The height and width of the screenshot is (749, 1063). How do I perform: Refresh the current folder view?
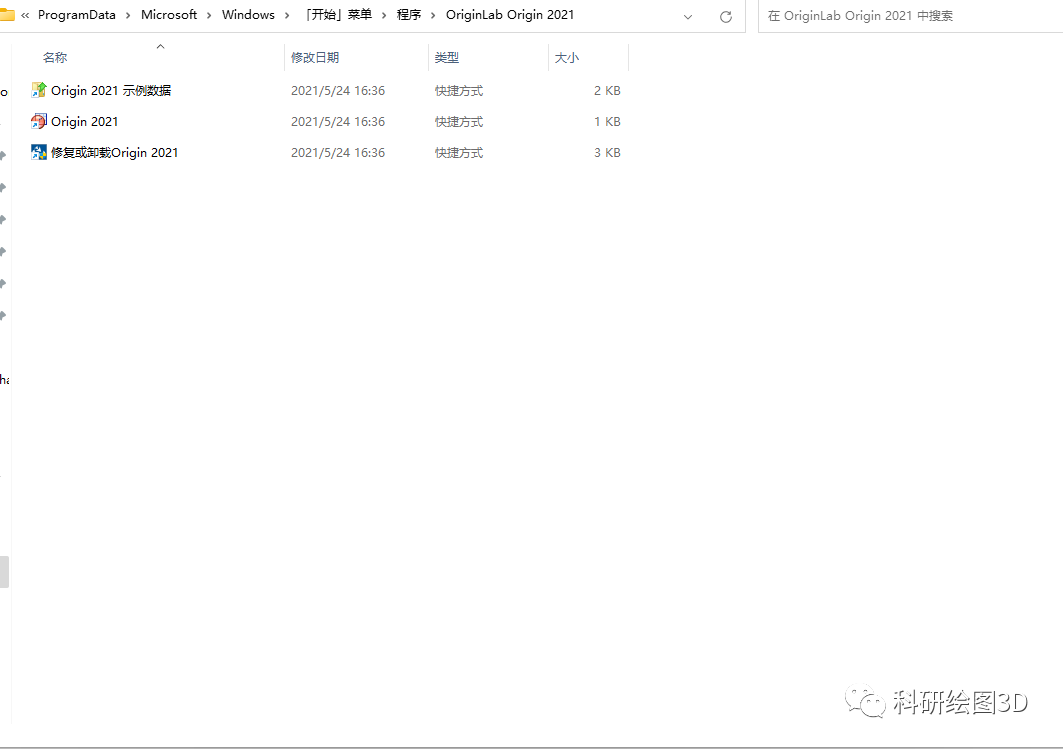(x=725, y=16)
